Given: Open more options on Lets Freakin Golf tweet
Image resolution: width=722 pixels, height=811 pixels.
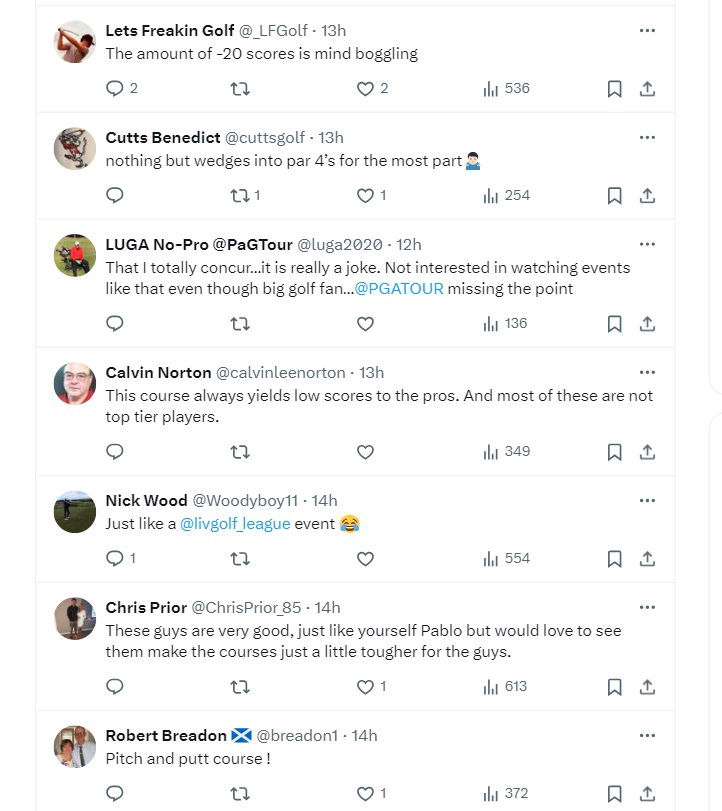Looking at the screenshot, I should coord(647,31).
